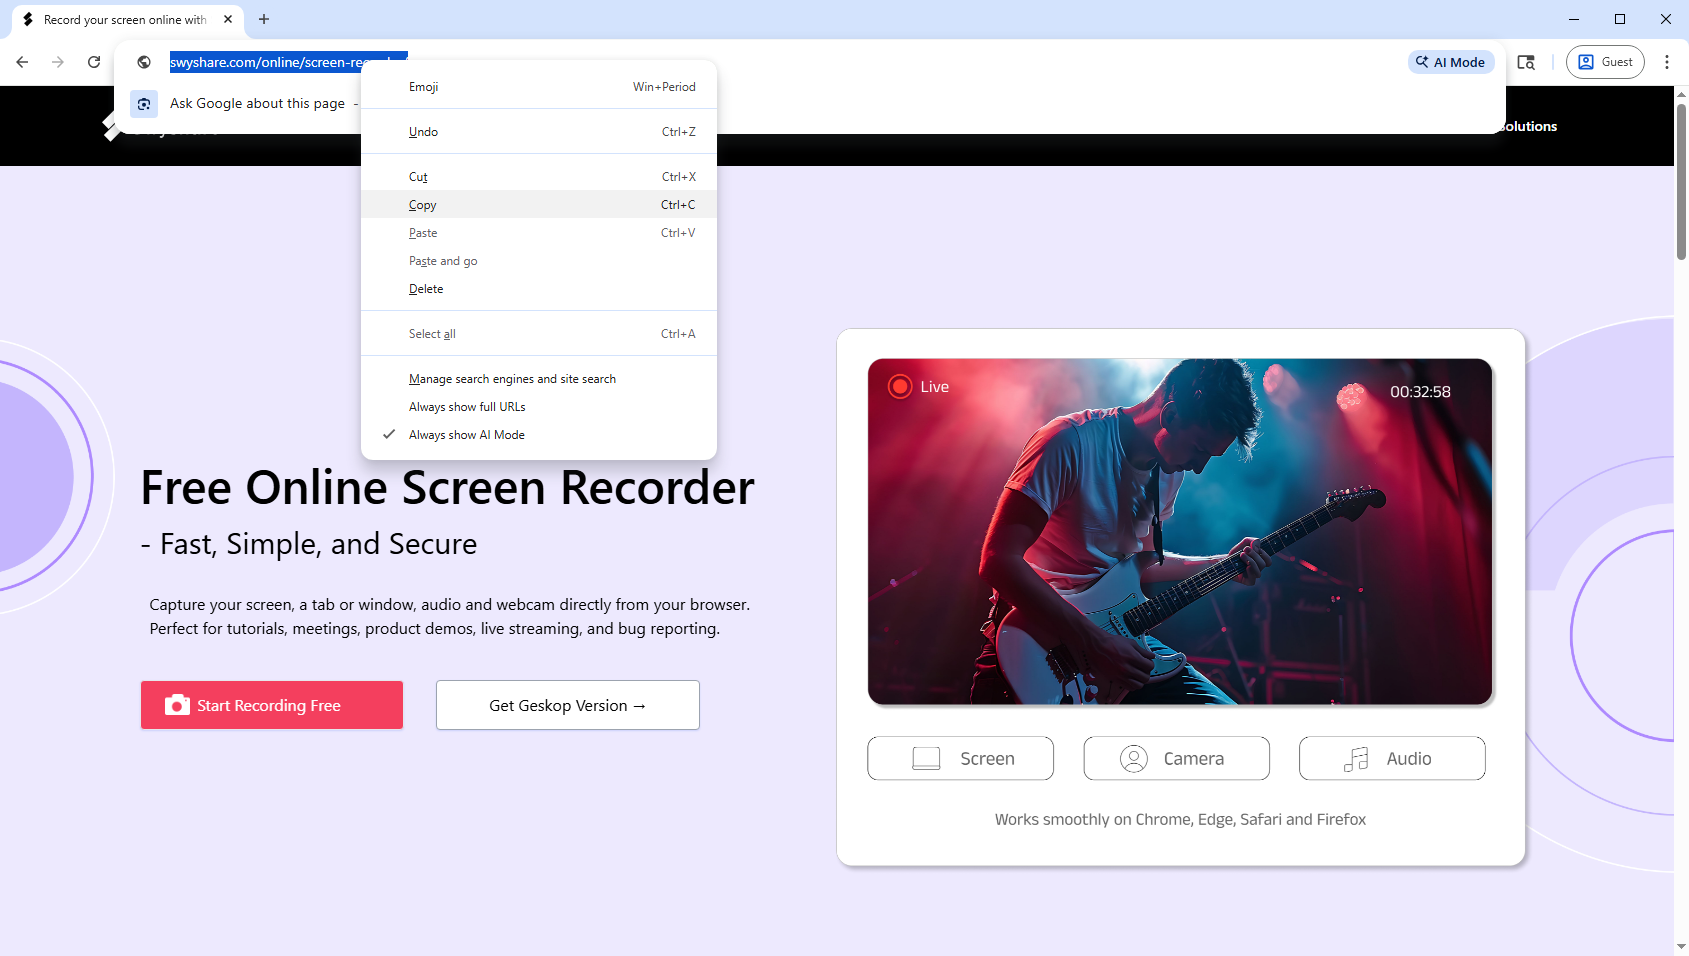
Task: Reload the page with refresh icon
Action: click(x=94, y=62)
